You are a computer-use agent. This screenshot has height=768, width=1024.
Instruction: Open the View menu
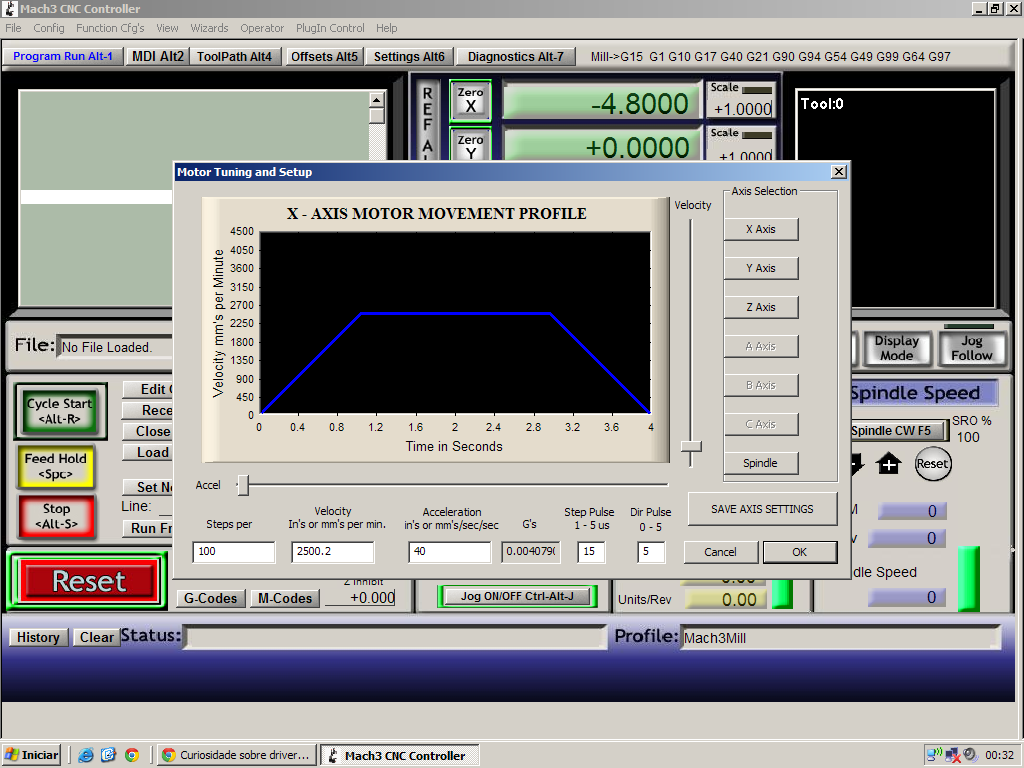pyautogui.click(x=167, y=28)
